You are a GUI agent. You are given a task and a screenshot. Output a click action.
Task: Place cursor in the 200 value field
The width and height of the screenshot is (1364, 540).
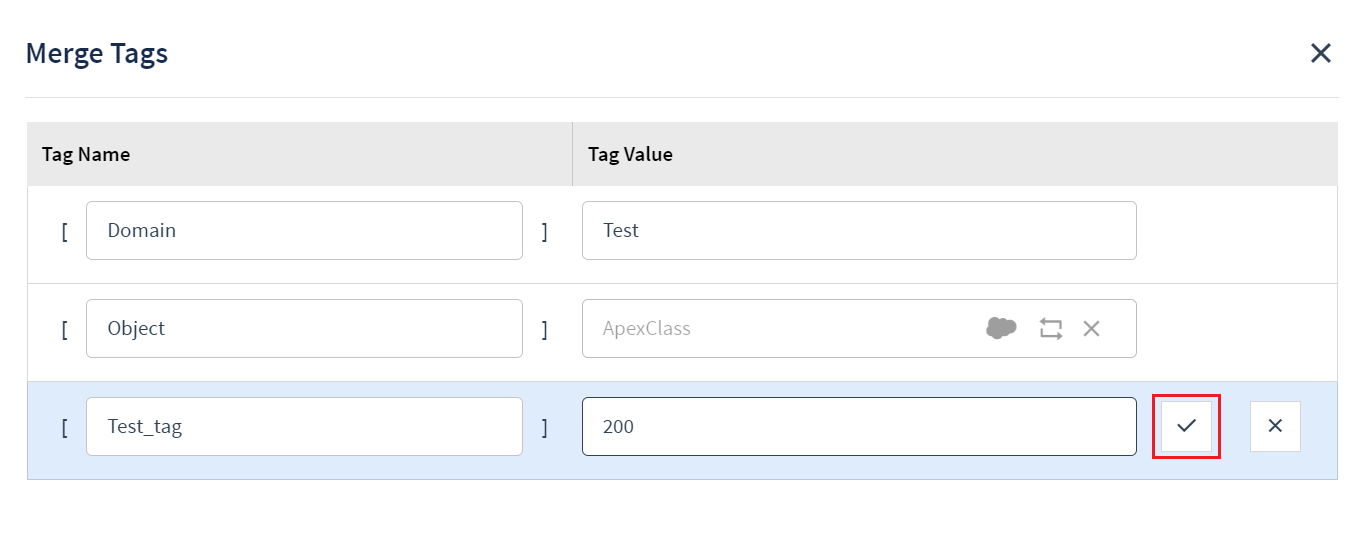(x=859, y=426)
